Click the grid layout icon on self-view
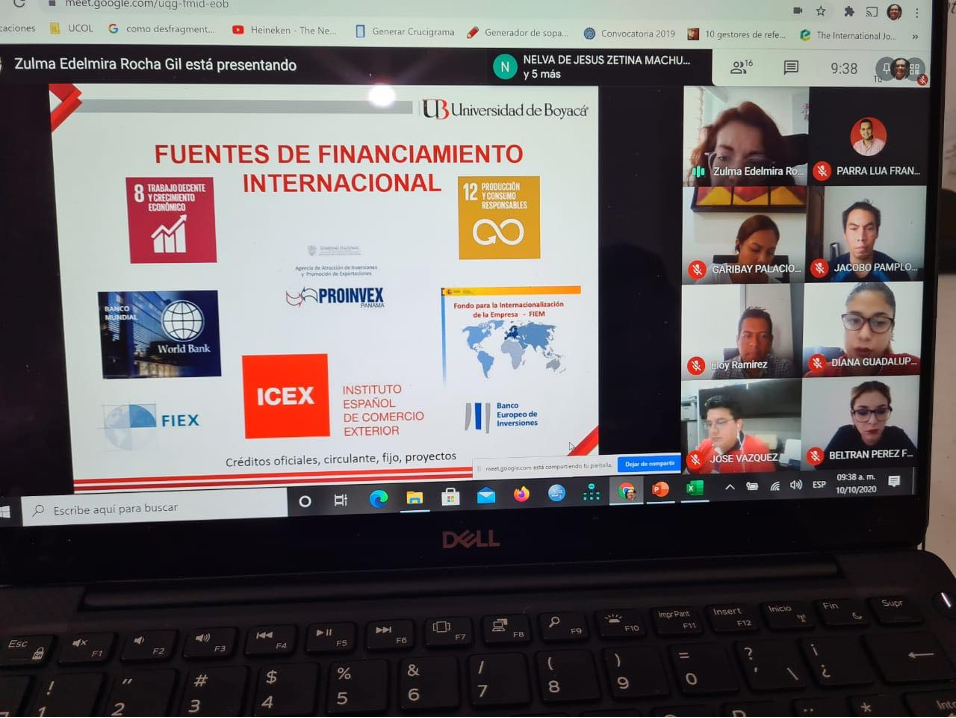The image size is (956, 718). point(915,69)
